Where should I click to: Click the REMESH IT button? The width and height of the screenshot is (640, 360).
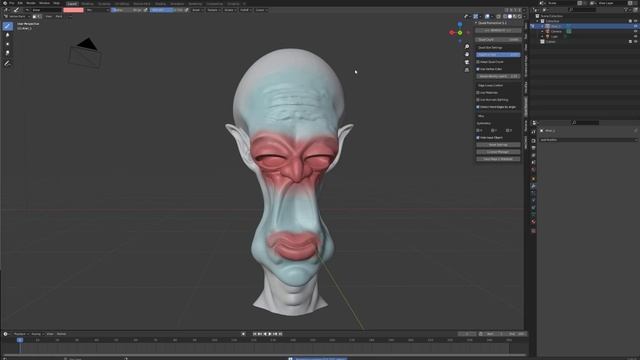[x=498, y=31]
